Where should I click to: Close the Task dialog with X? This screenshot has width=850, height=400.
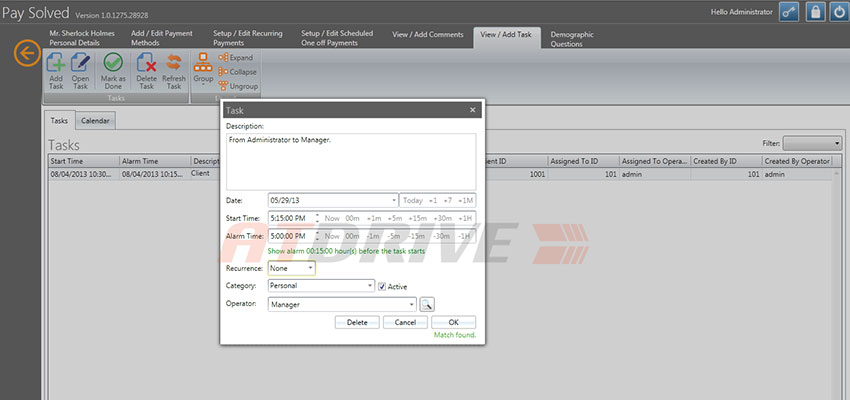[x=472, y=110]
